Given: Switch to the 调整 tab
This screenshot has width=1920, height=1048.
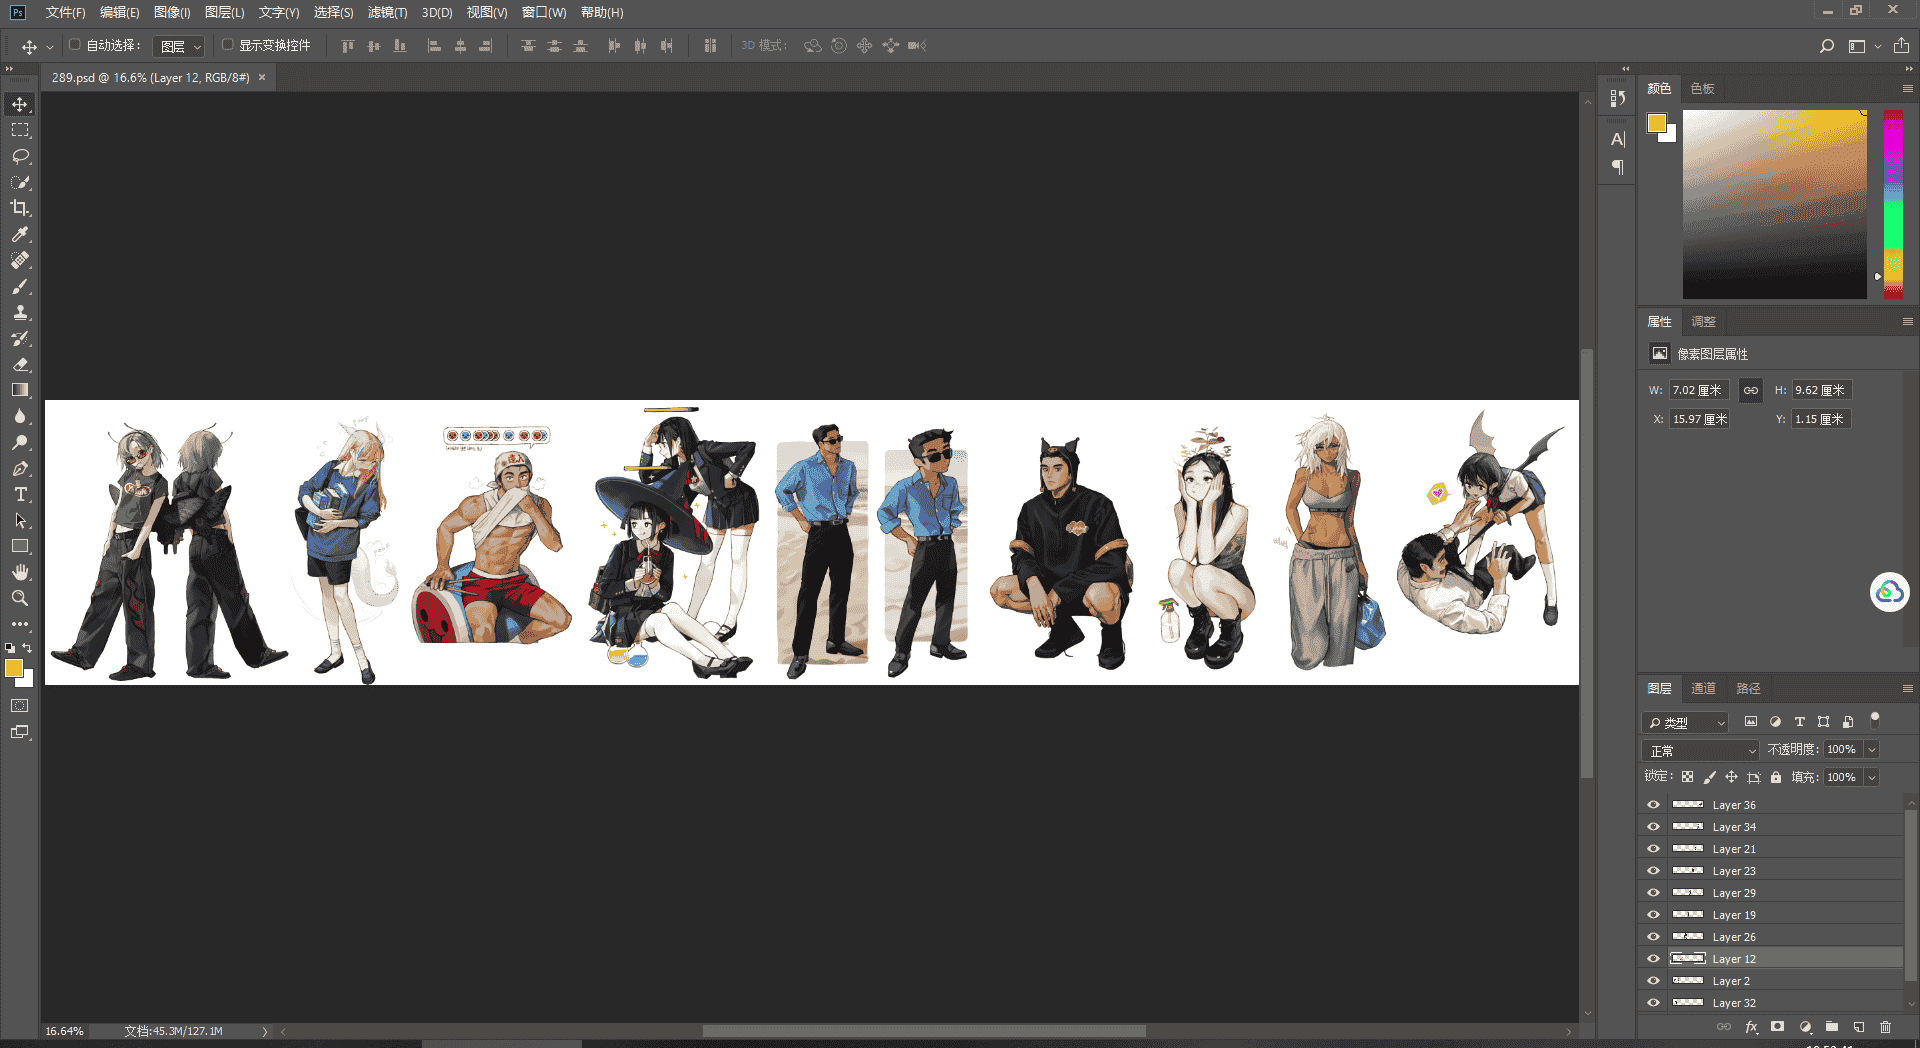Looking at the screenshot, I should [x=1703, y=321].
